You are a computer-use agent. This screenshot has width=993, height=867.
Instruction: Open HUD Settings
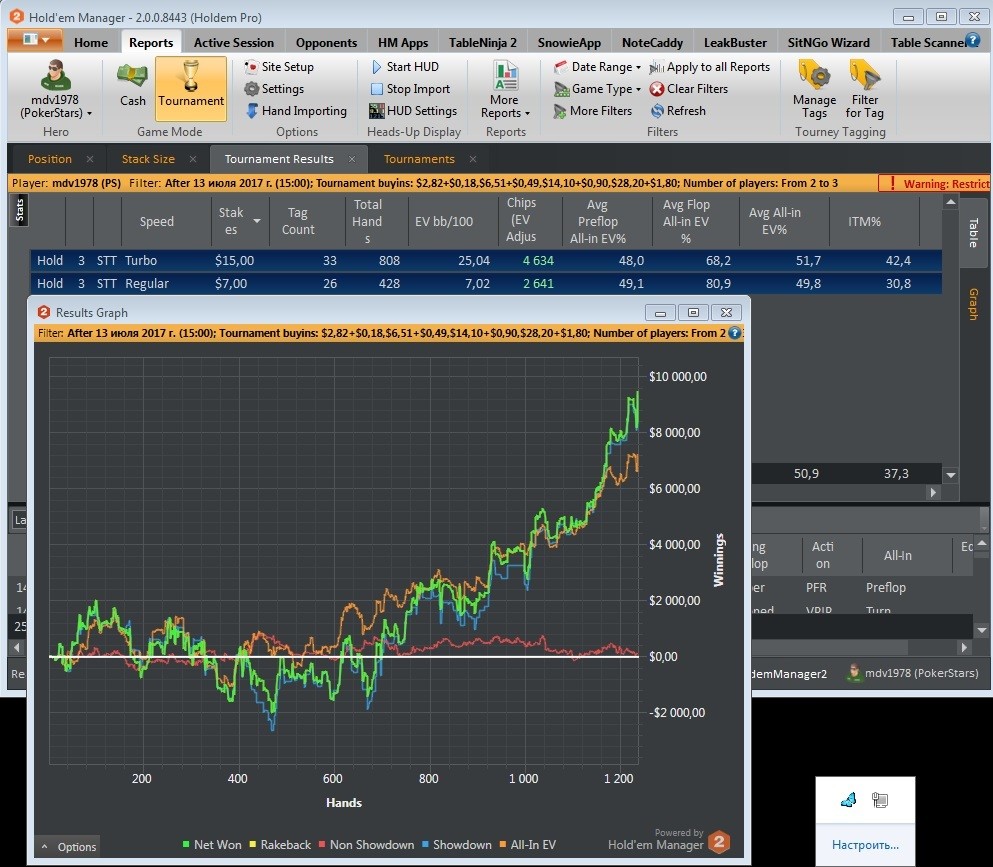pyautogui.click(x=413, y=111)
